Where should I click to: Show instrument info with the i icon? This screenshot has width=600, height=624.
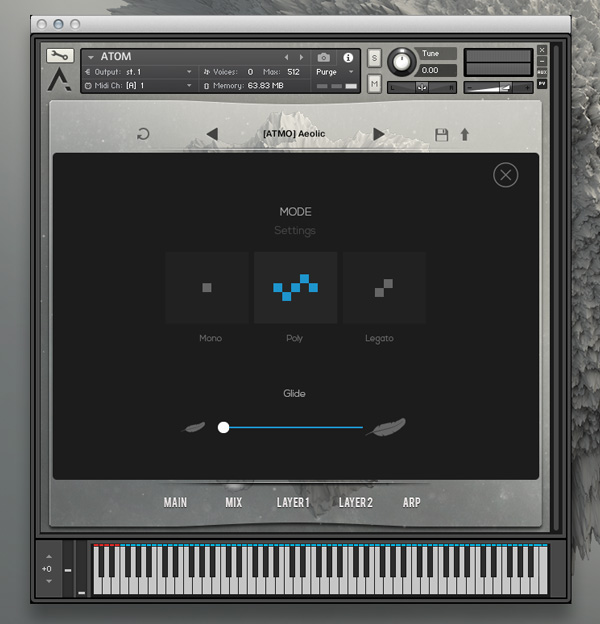[348, 58]
